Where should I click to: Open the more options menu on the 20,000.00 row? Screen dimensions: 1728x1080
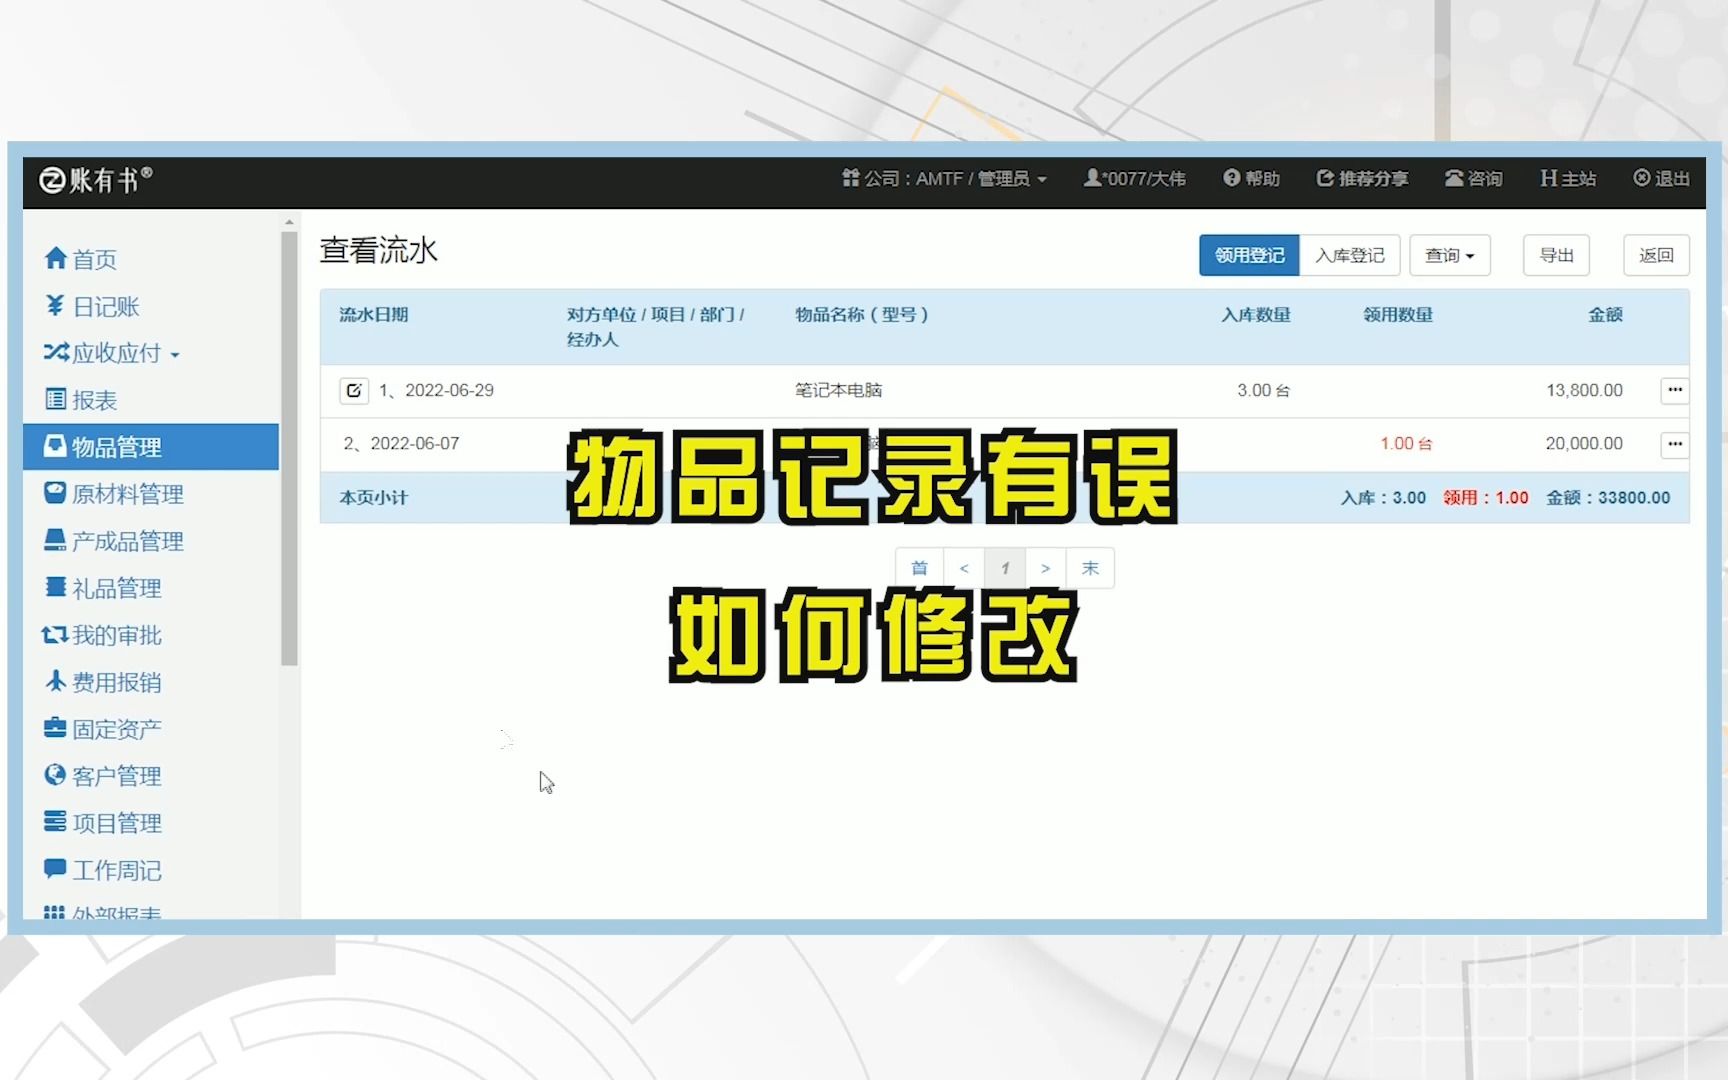1674,443
